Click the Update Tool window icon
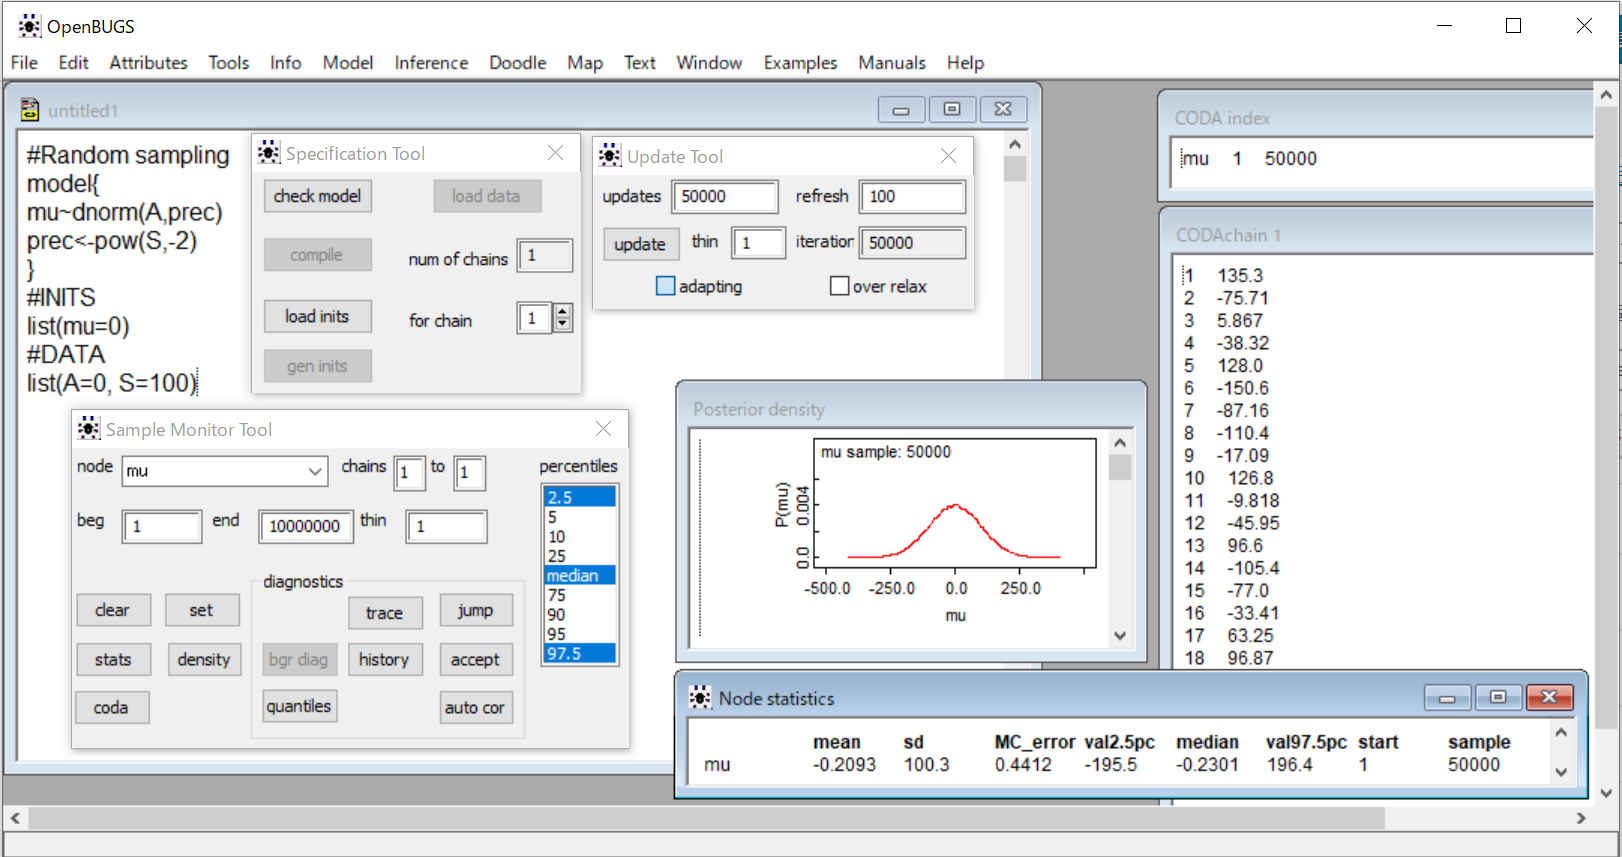This screenshot has height=857, width=1622. [610, 156]
